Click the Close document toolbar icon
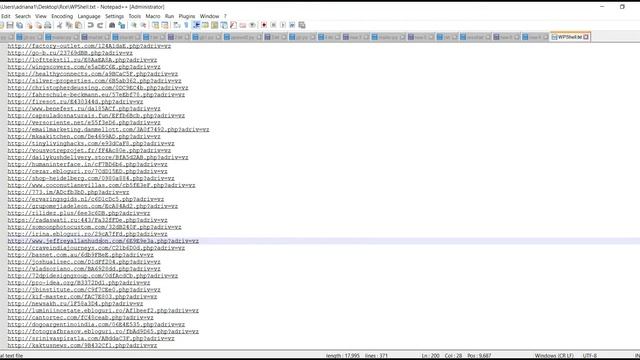This screenshot has width=640, height=360. click(x=29, y=25)
